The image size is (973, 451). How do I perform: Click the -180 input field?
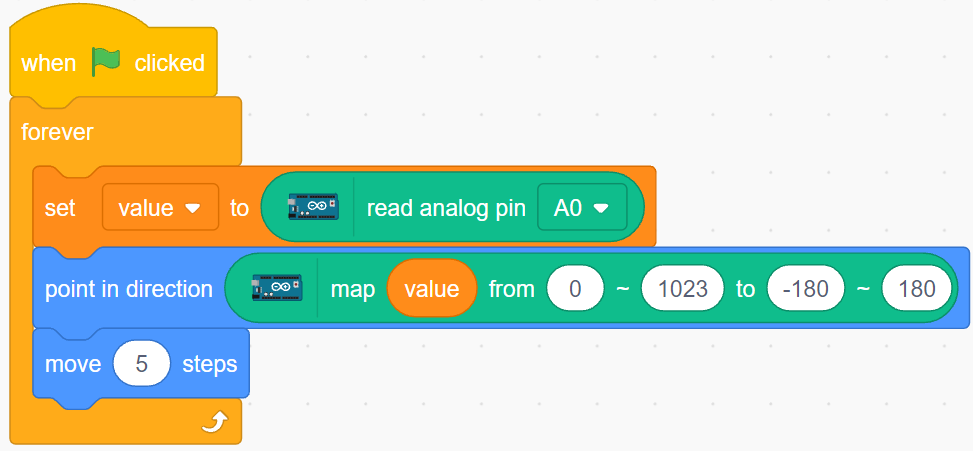pos(805,288)
